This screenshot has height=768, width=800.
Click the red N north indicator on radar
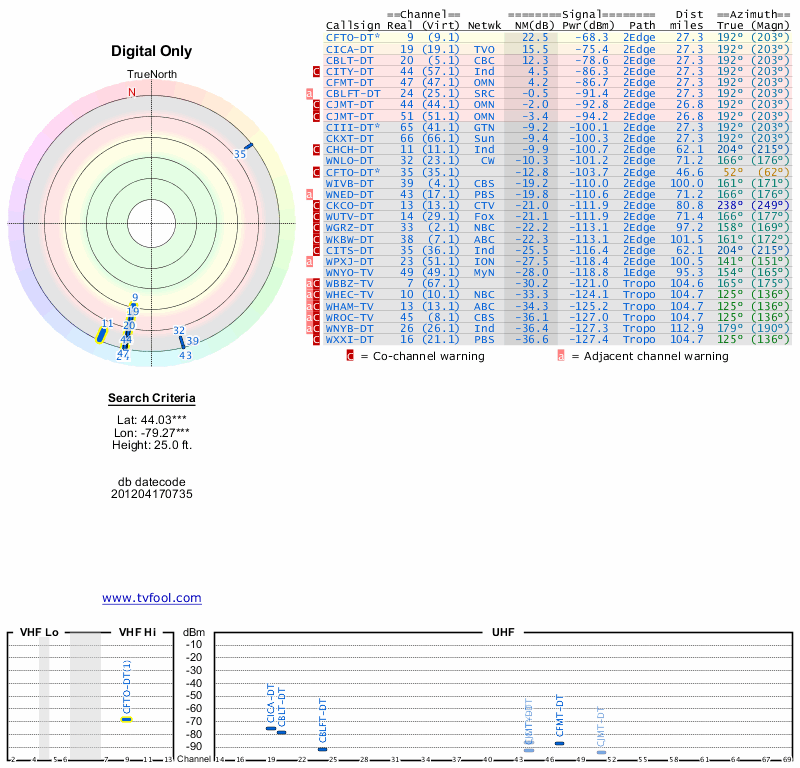click(131, 93)
